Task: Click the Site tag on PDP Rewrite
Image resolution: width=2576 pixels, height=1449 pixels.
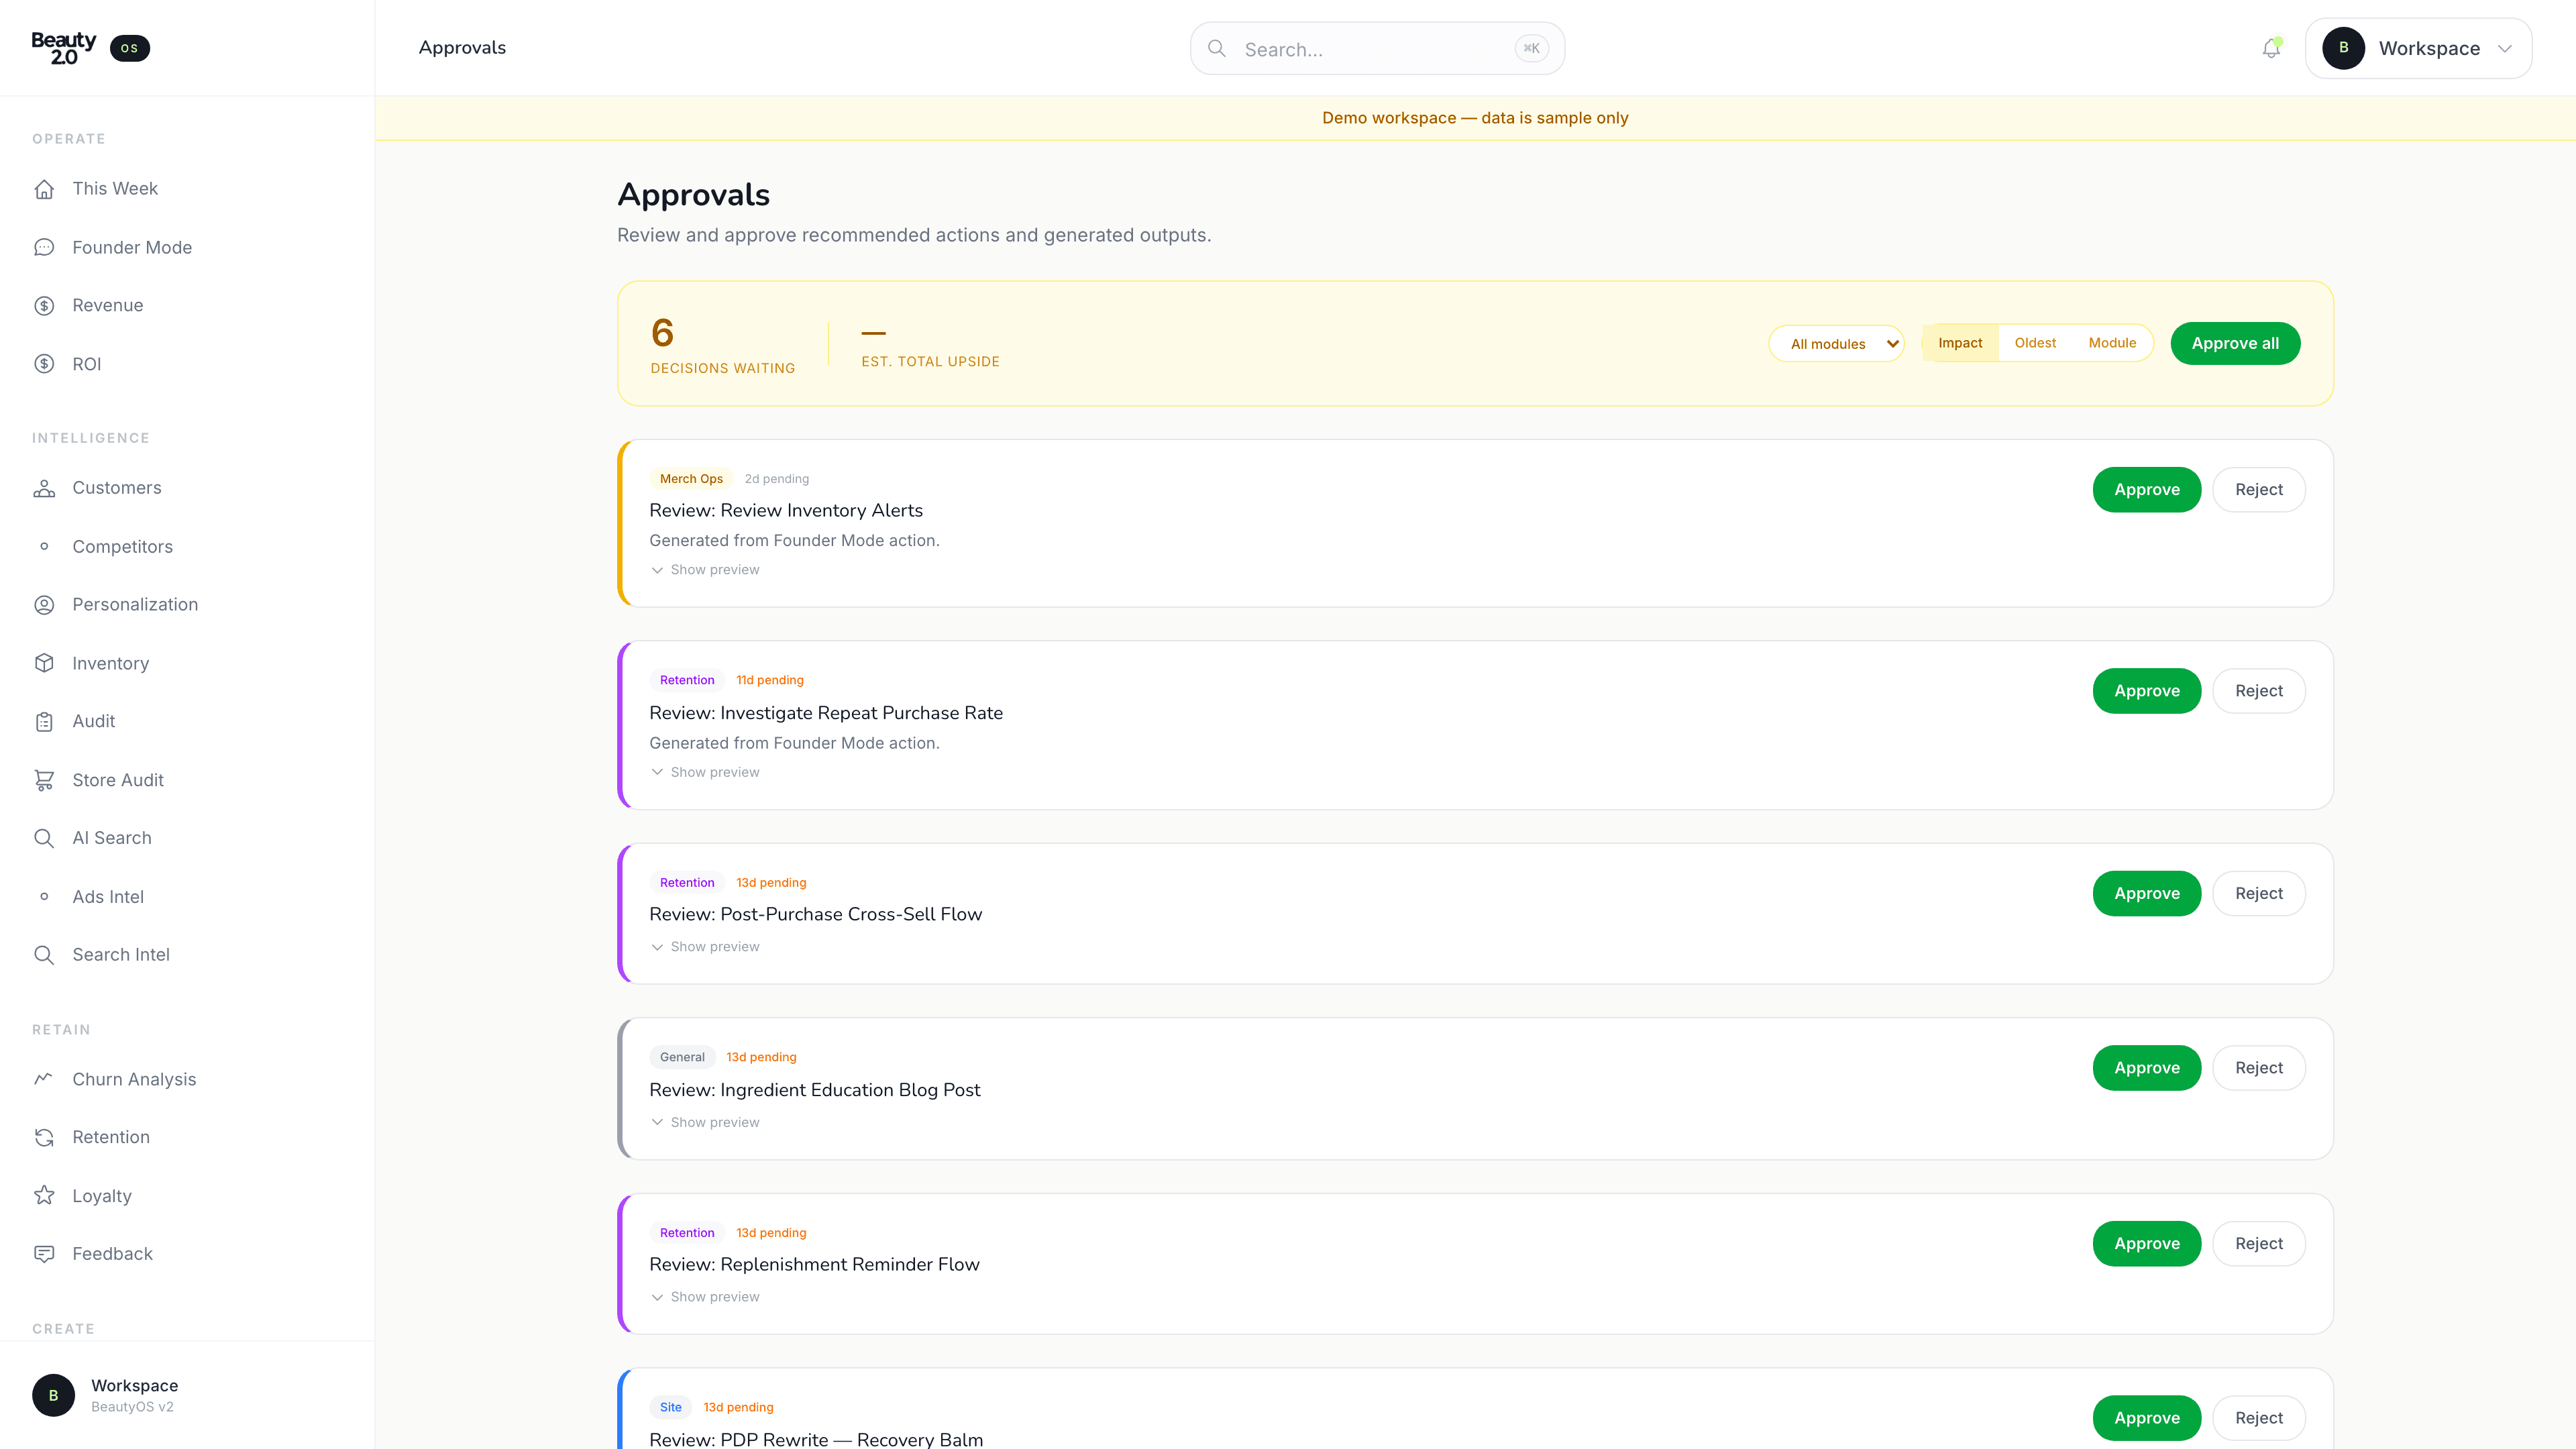Action: [x=670, y=1407]
